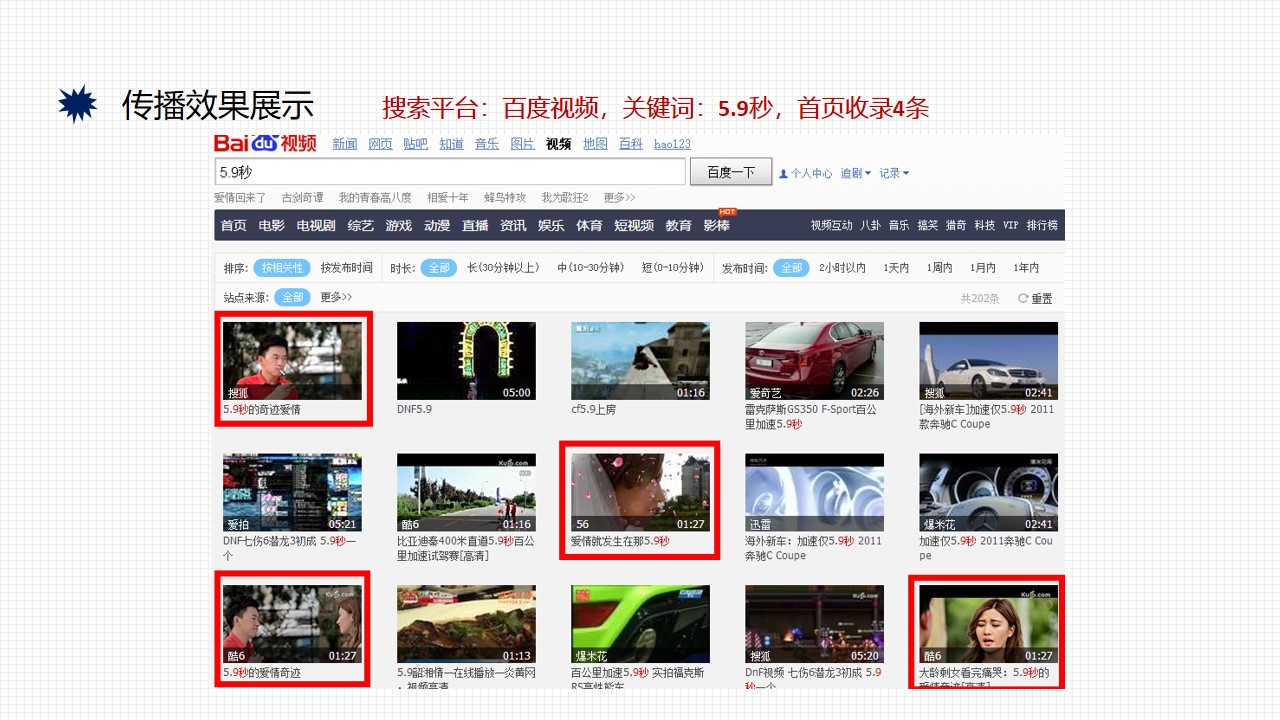Click the 共202条 result count text
This screenshot has height=720, width=1280.
click(979, 298)
